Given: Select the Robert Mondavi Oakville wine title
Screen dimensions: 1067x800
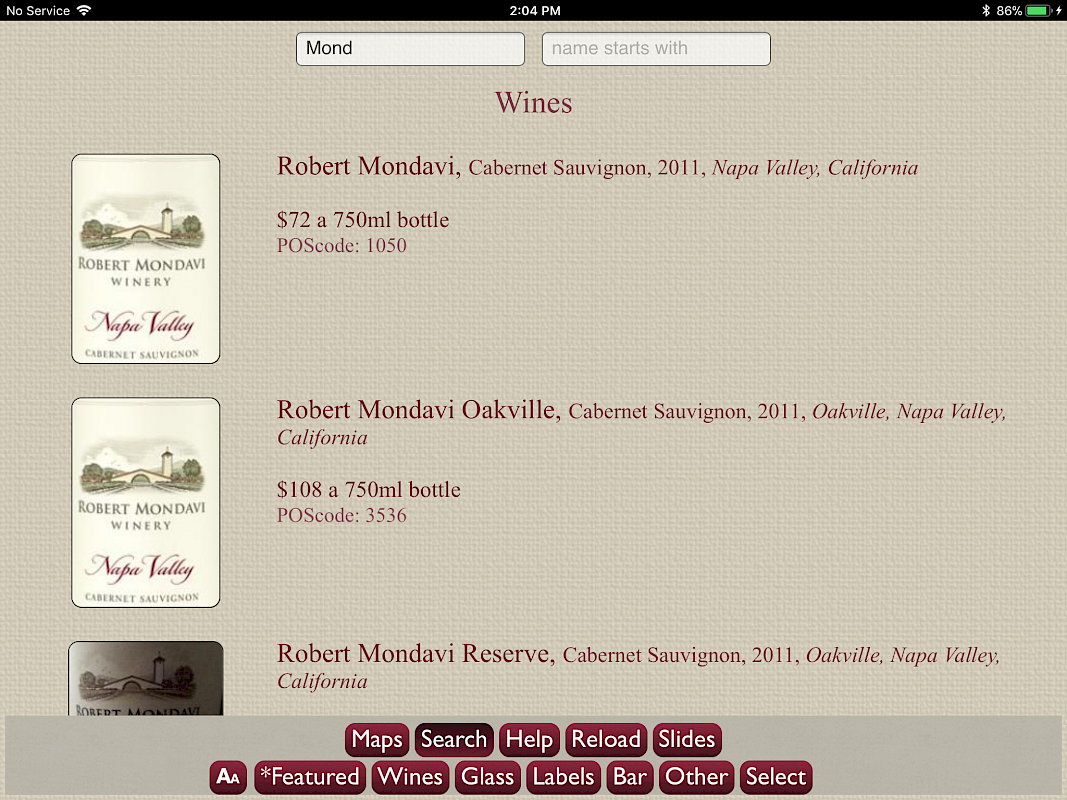Looking at the screenshot, I should tap(641, 423).
